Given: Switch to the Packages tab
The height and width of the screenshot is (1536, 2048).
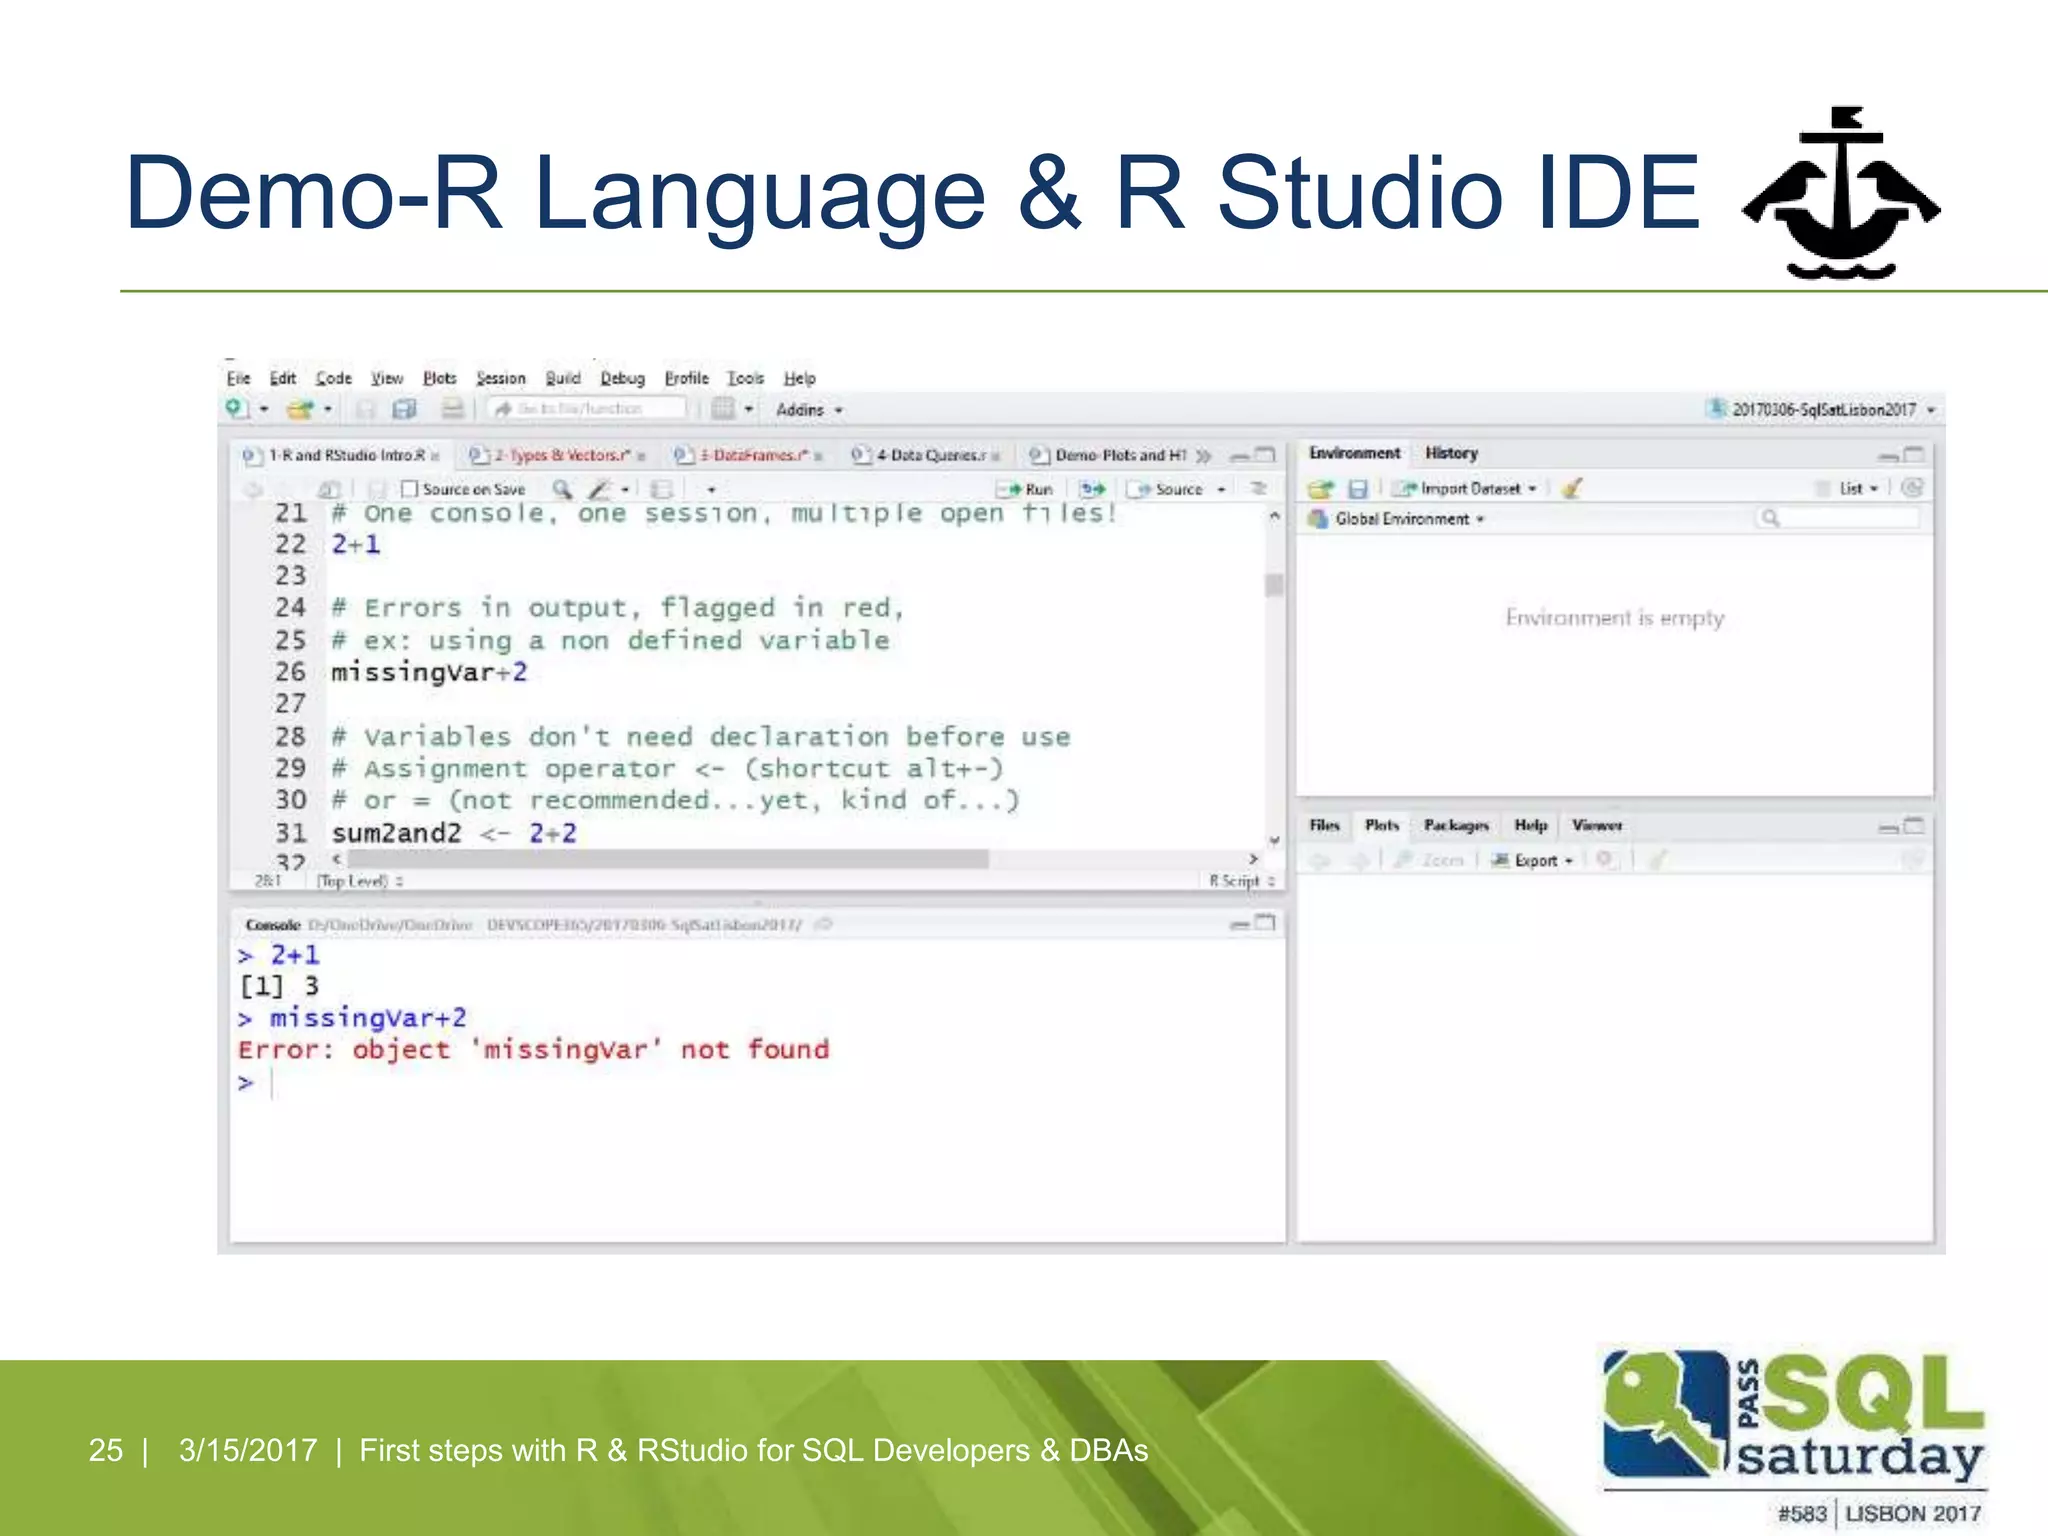Looking at the screenshot, I should pyautogui.click(x=1456, y=825).
